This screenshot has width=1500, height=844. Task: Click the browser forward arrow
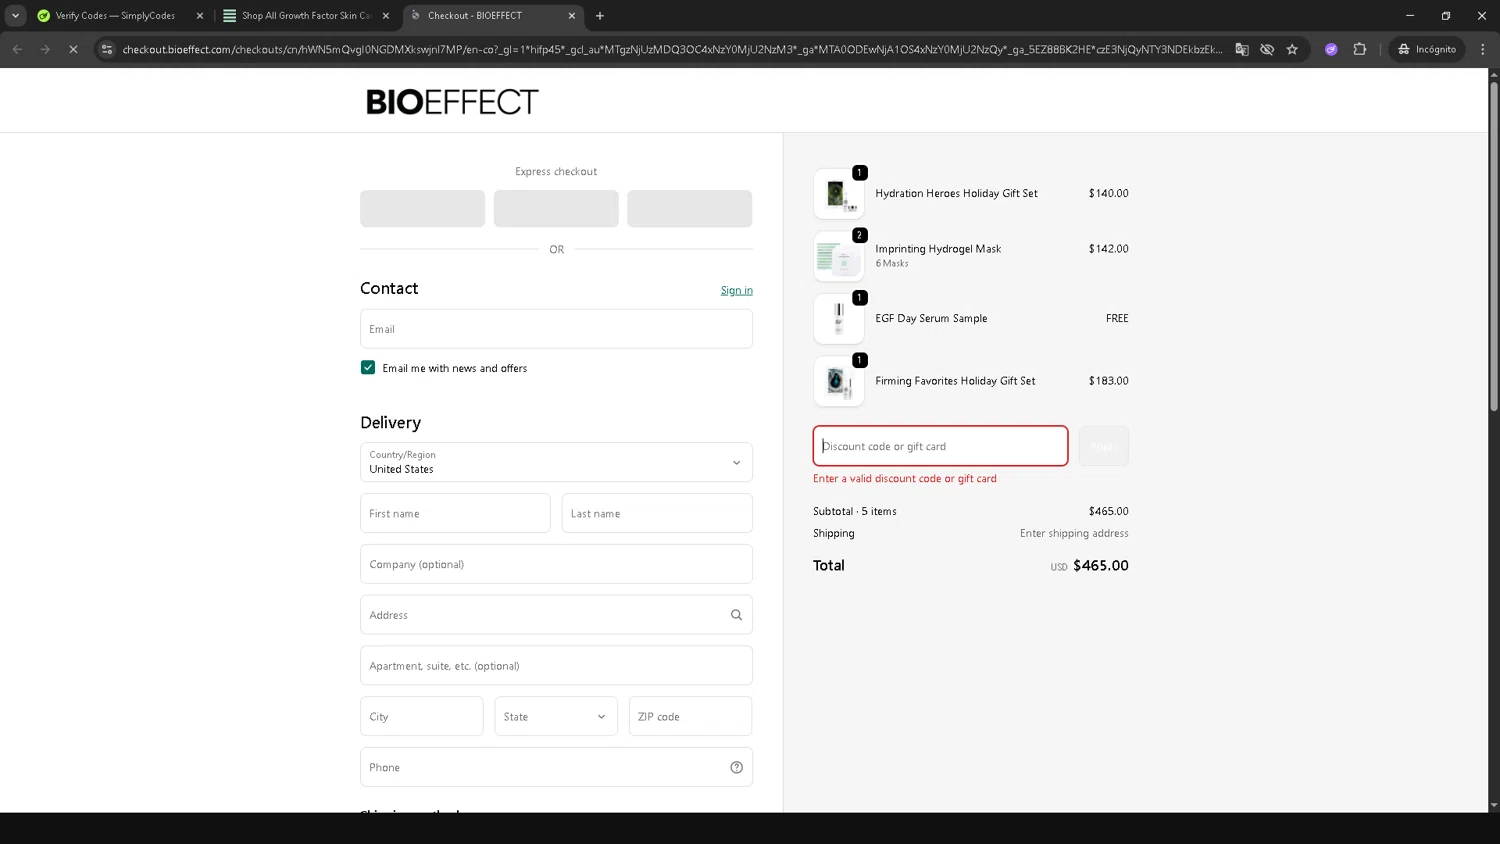pos(45,49)
